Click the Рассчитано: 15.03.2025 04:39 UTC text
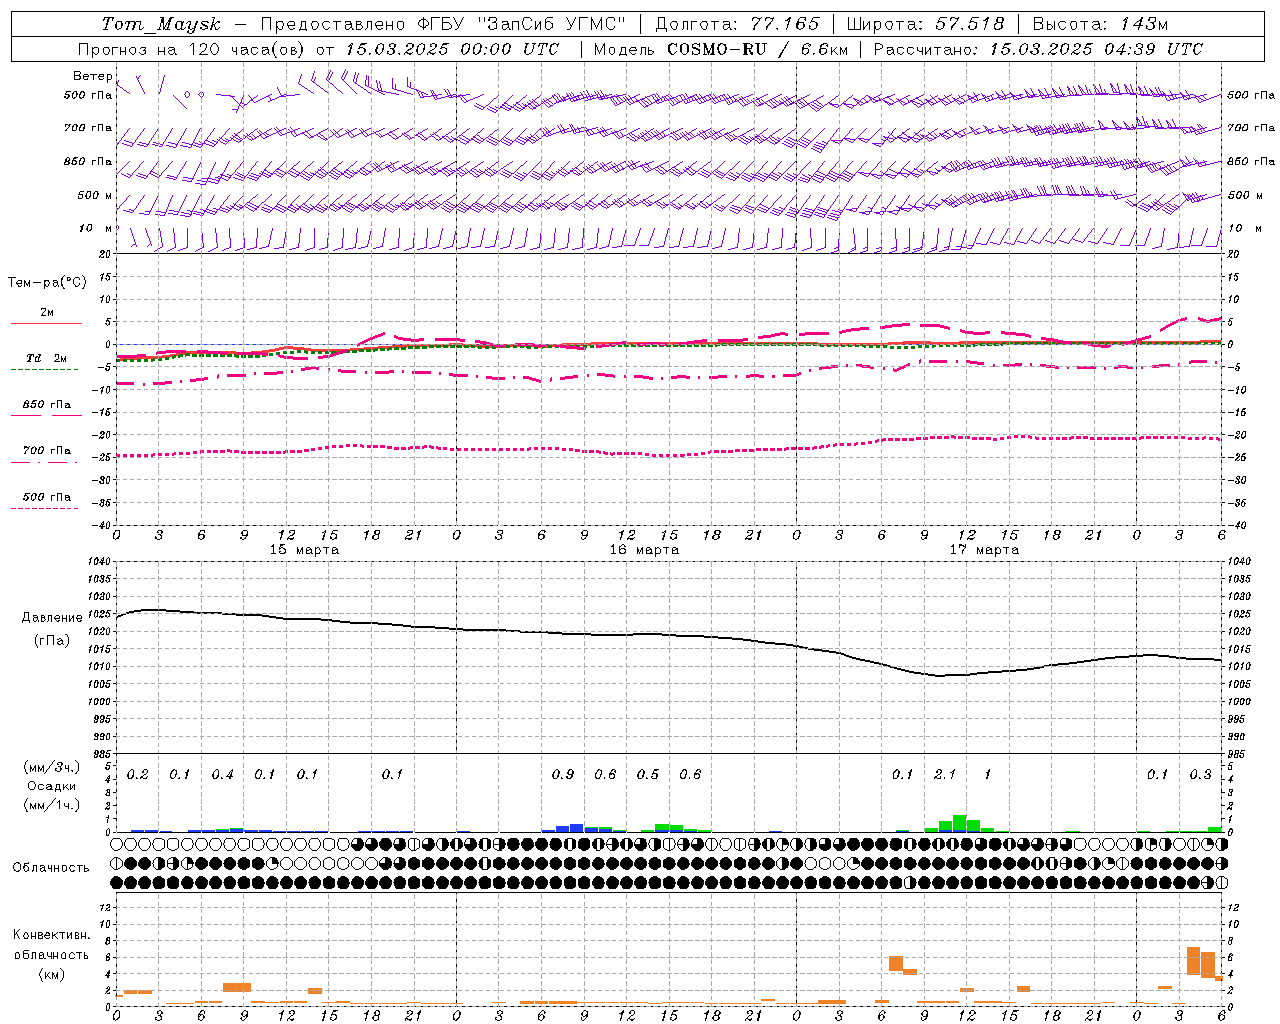This screenshot has width=1280, height=1024. (x=1038, y=49)
